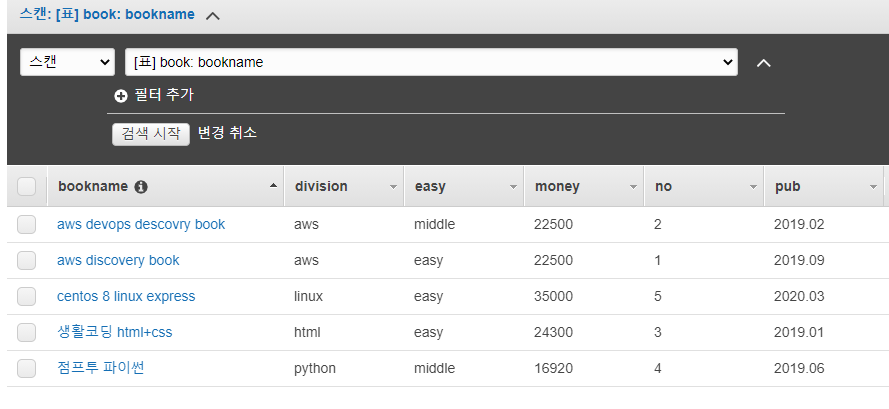Open the easy column dropdown arrow
This screenshot has width=889, height=409.
point(514,187)
